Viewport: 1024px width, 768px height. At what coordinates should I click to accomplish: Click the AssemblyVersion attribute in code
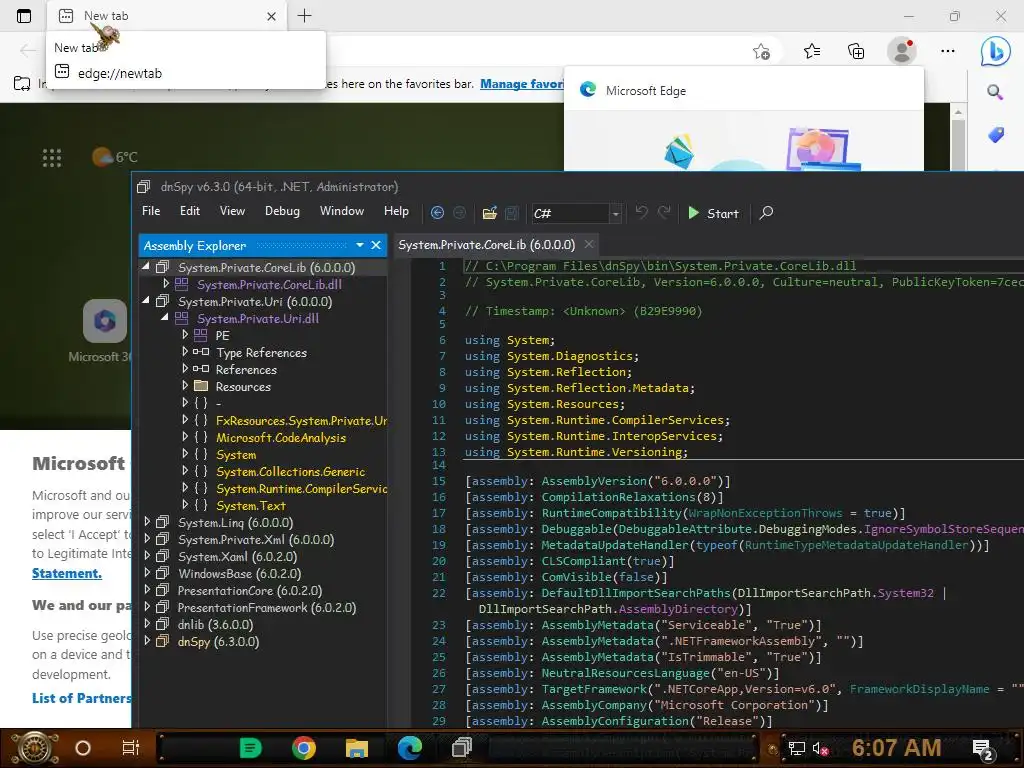594,481
